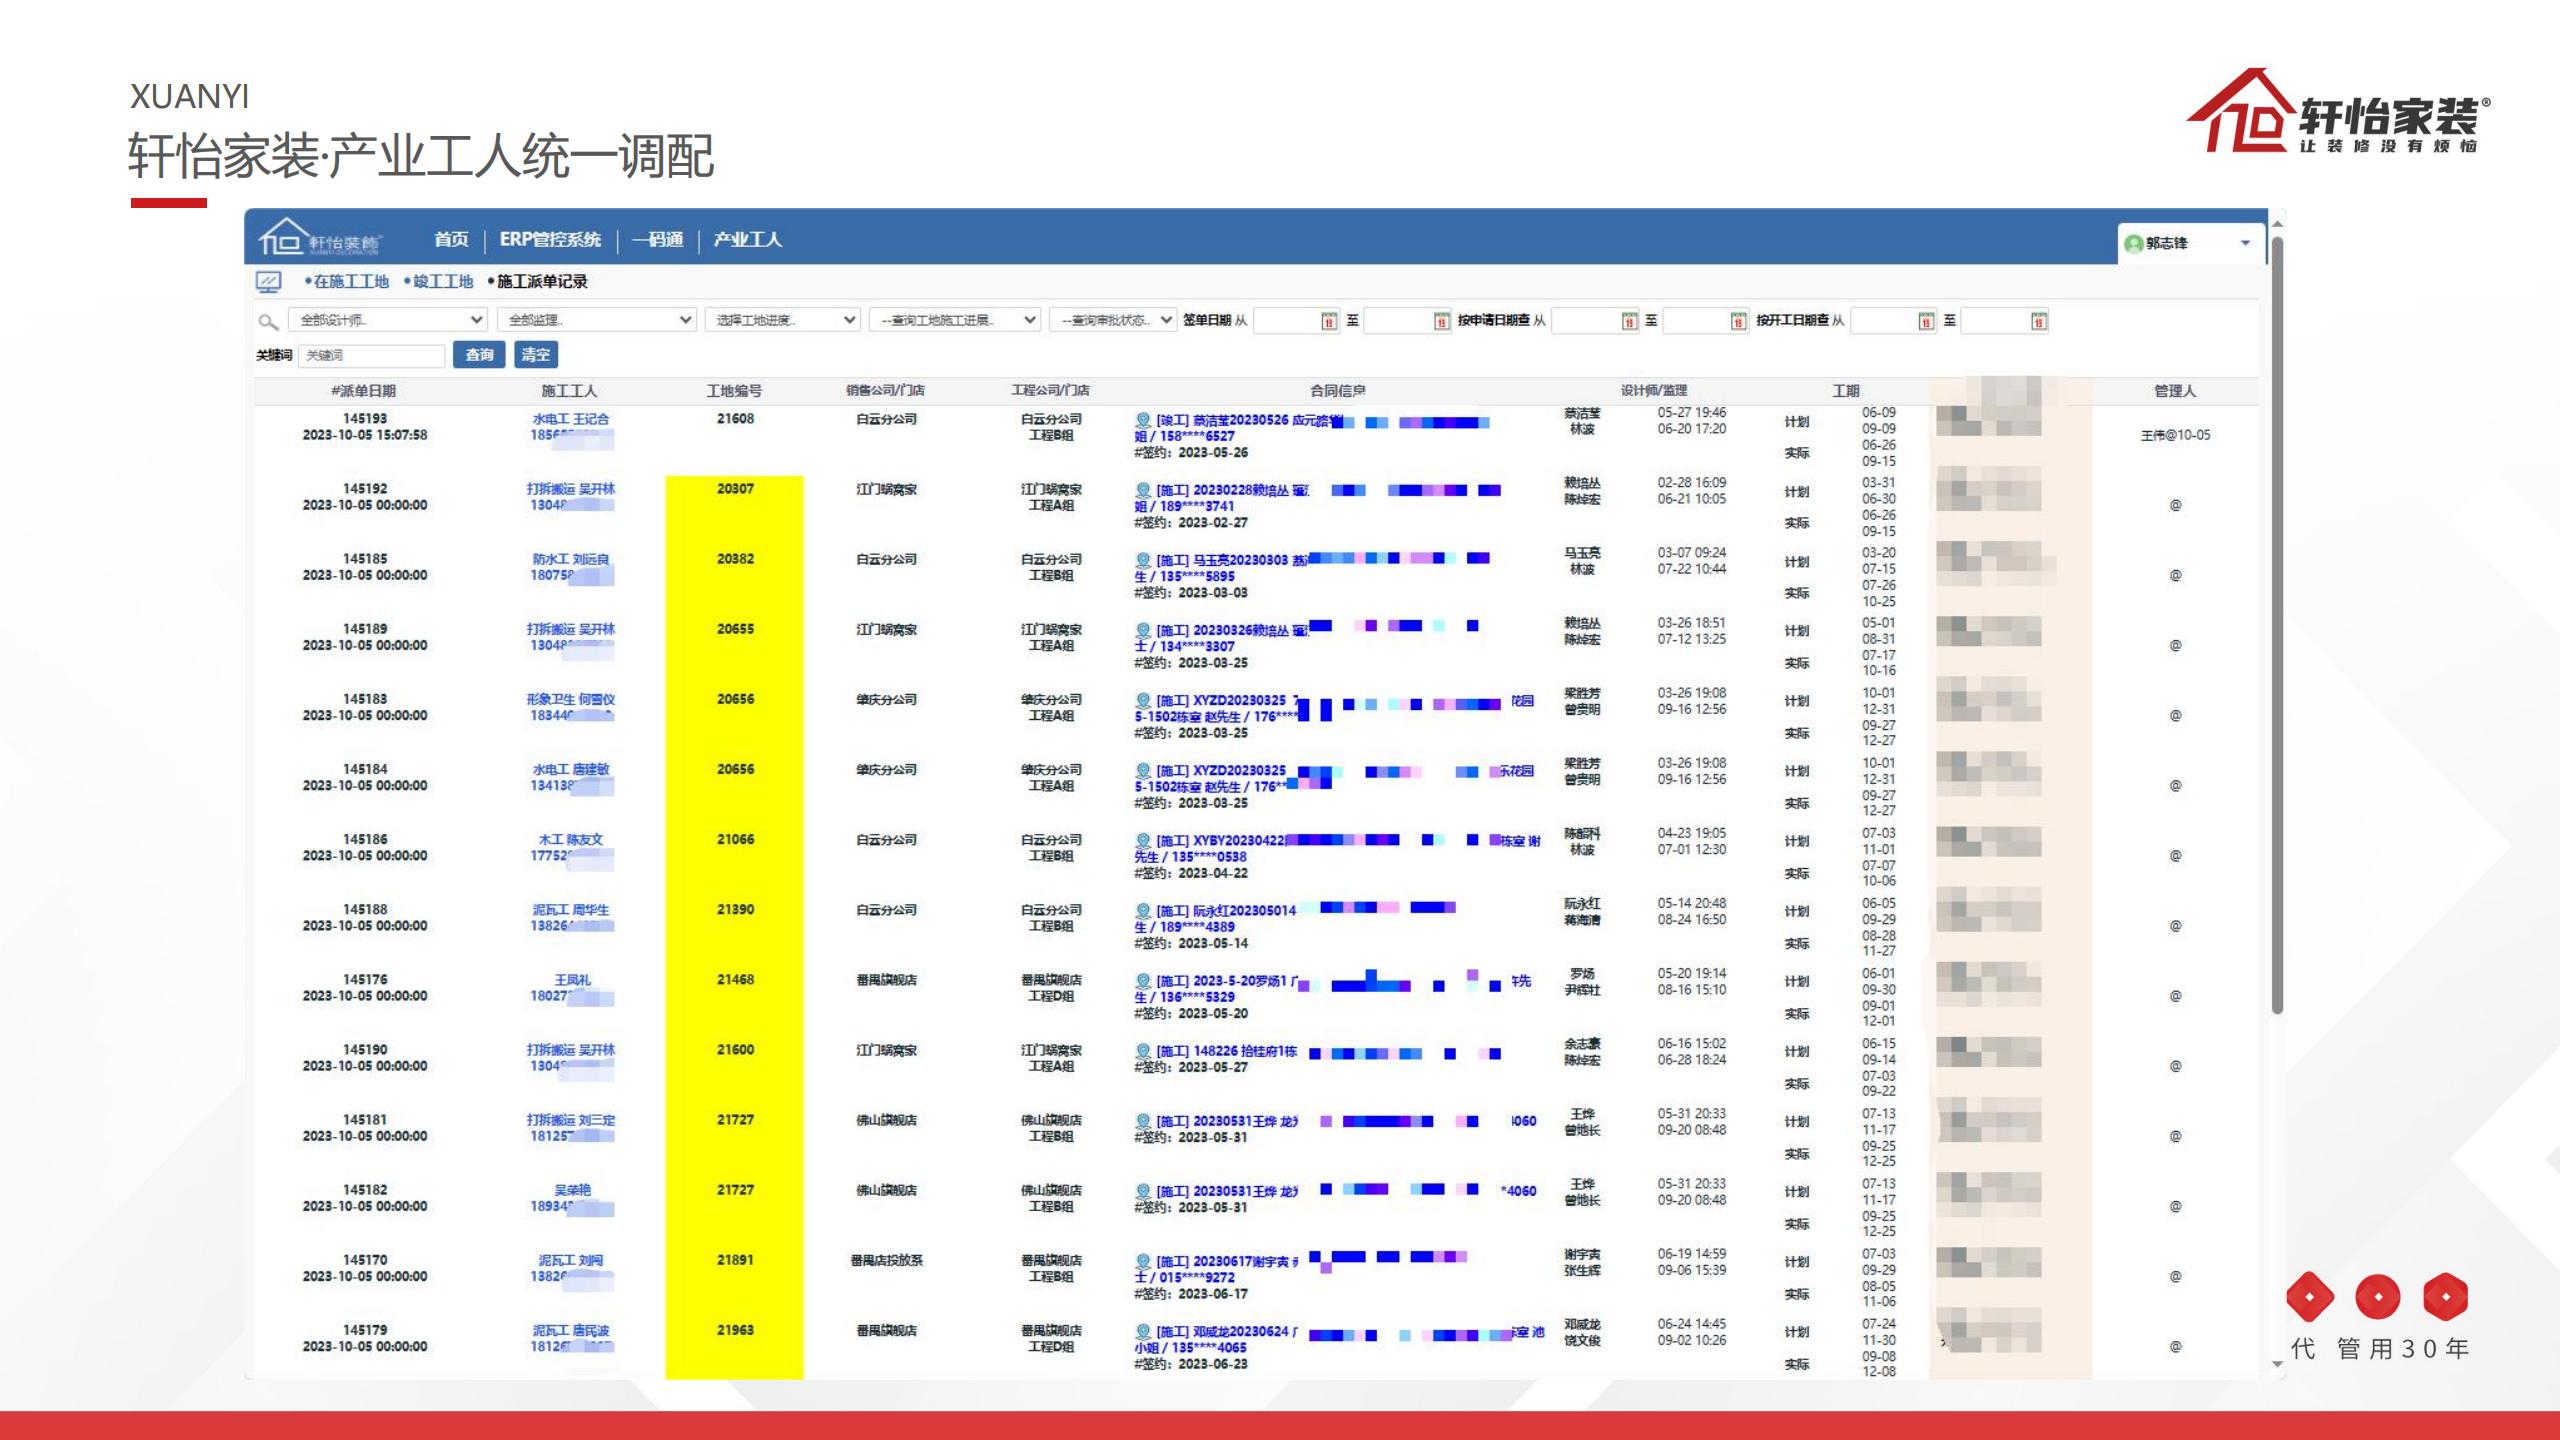
Task: Click the 清空 button
Action: 536,355
